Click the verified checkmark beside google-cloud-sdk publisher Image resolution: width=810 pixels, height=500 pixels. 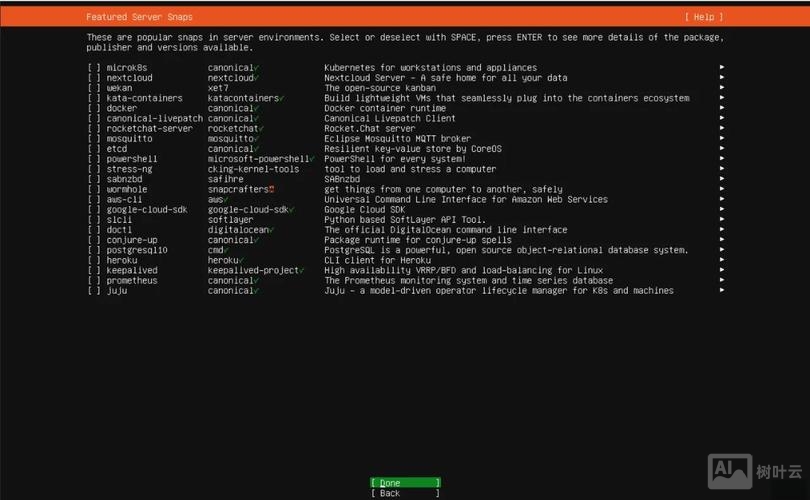click(x=291, y=210)
